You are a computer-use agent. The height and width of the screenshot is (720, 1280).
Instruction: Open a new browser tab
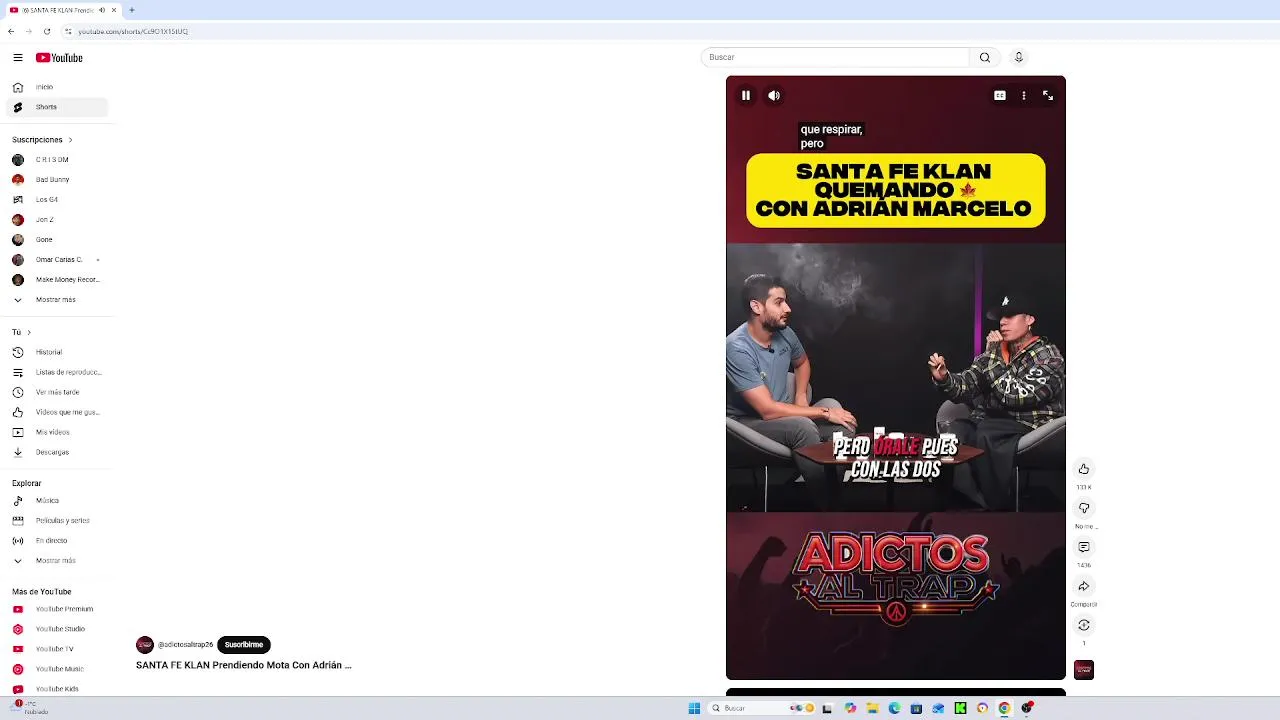coord(131,10)
